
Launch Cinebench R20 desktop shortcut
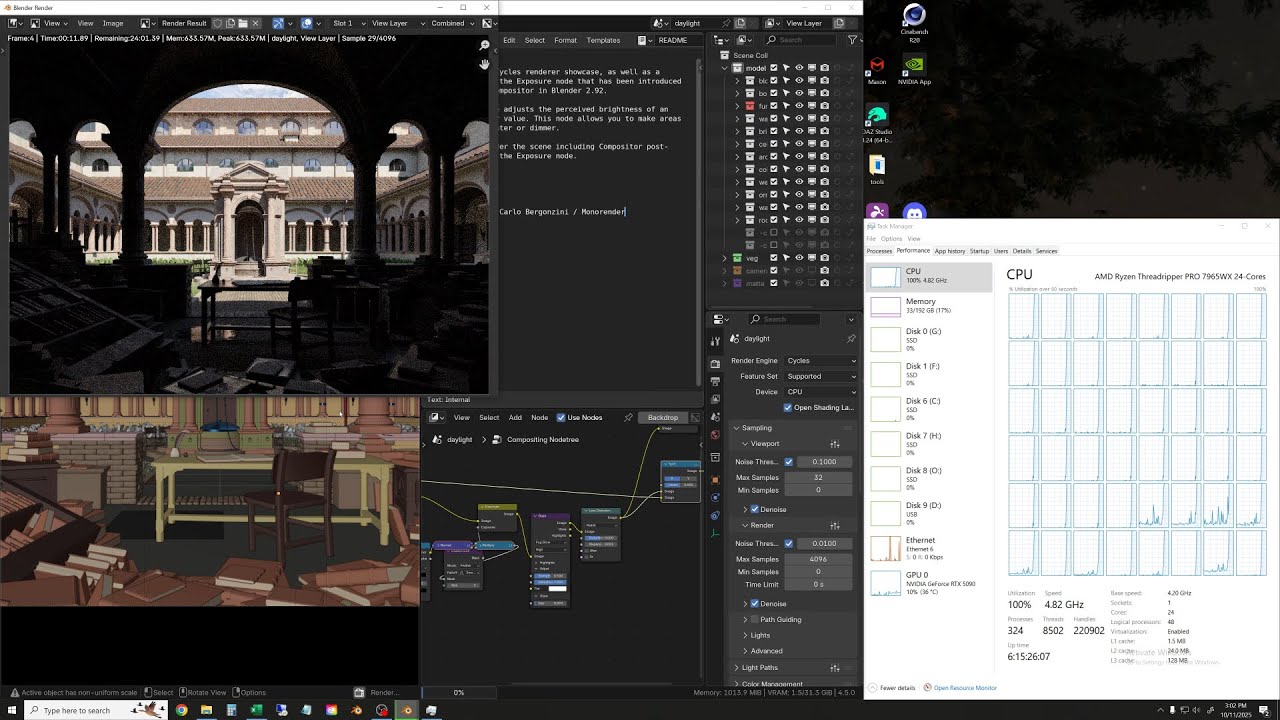[914, 23]
